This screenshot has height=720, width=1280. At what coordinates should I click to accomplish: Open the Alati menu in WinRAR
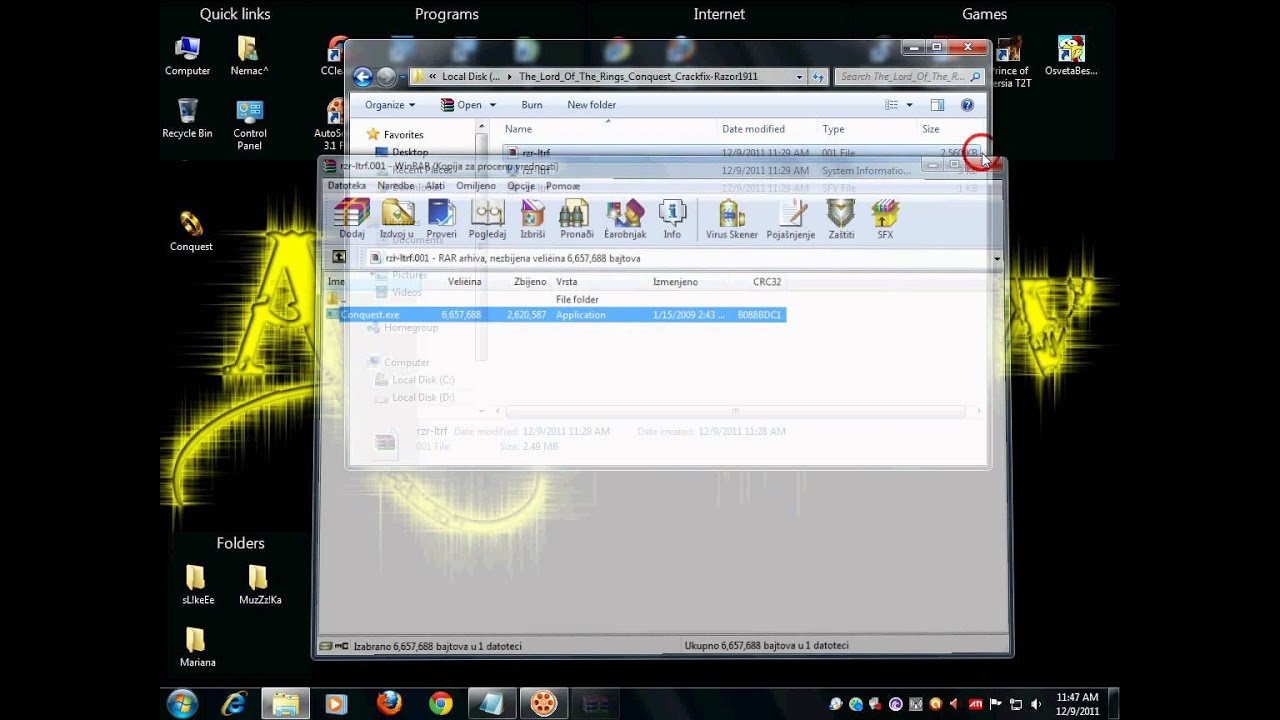pyautogui.click(x=435, y=186)
